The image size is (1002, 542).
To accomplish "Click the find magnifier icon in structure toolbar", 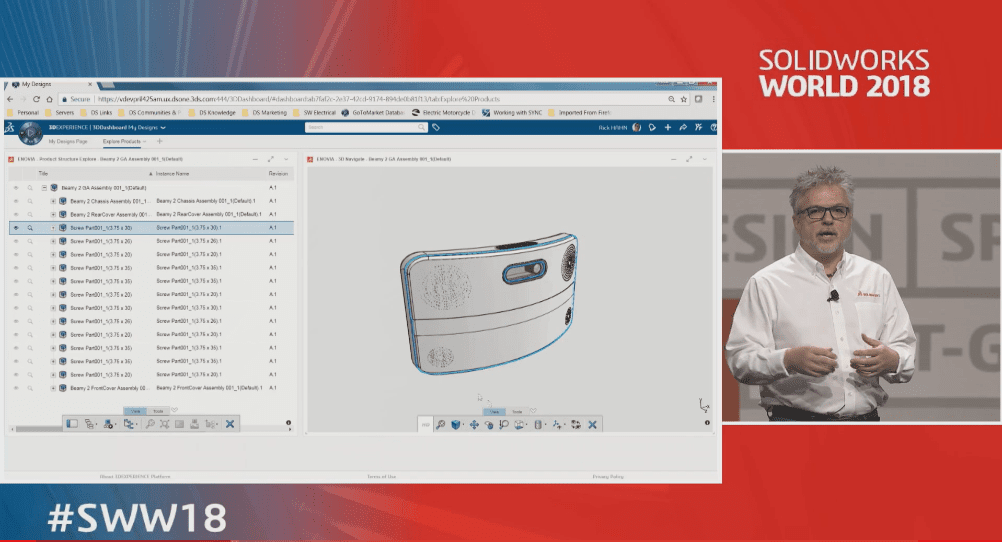I will point(150,424).
